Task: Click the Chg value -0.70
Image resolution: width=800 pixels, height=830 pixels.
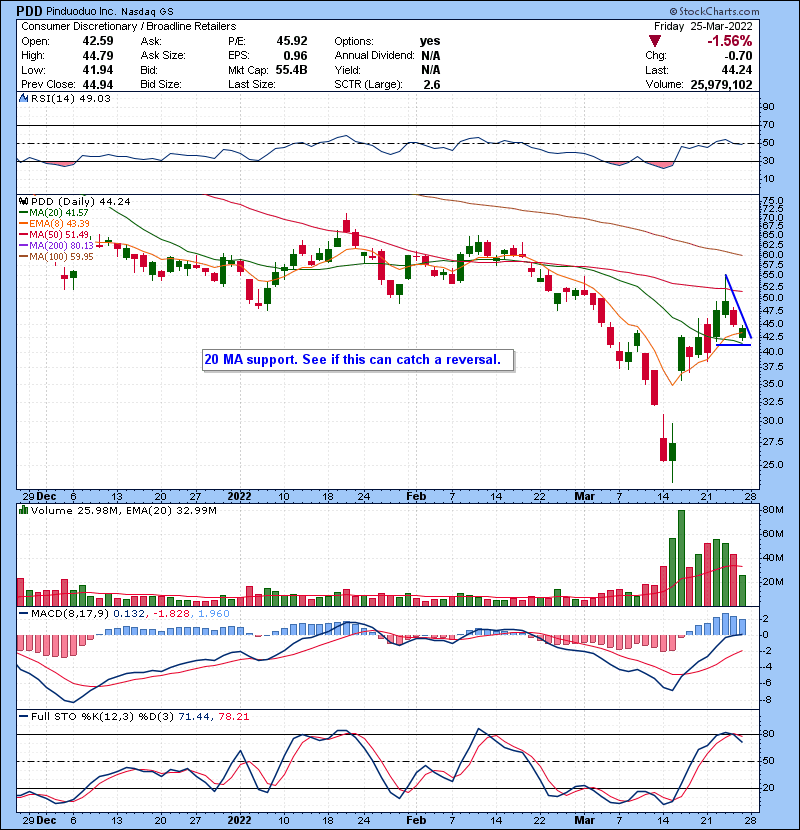Action: (738, 56)
